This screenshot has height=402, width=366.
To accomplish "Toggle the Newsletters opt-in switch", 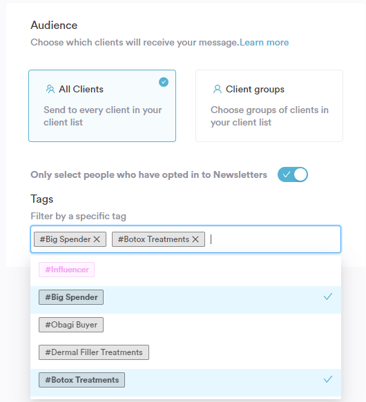I will [x=293, y=174].
